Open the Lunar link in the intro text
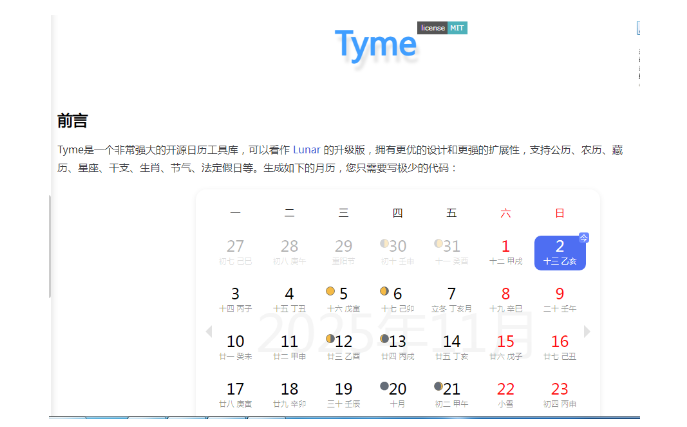 [x=306, y=150]
